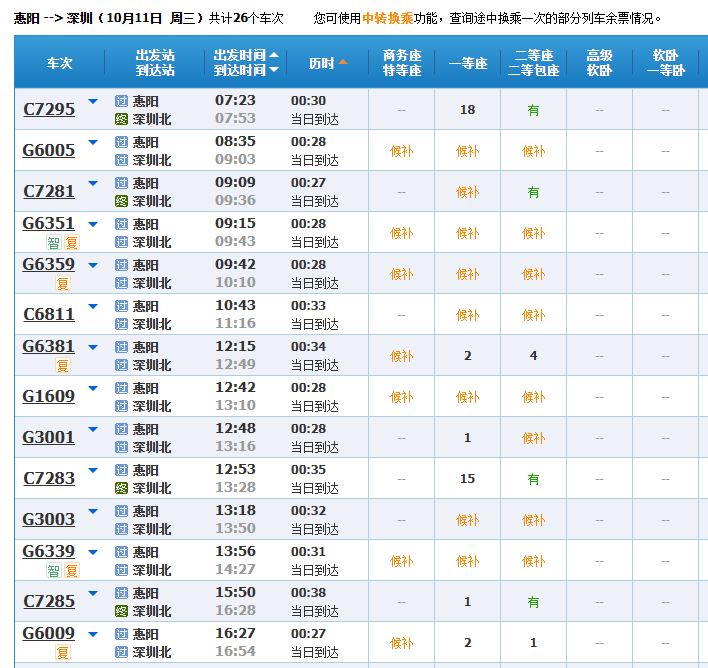Open train C7281 details link
Viewport: 708px width, 668px height.
(49, 192)
